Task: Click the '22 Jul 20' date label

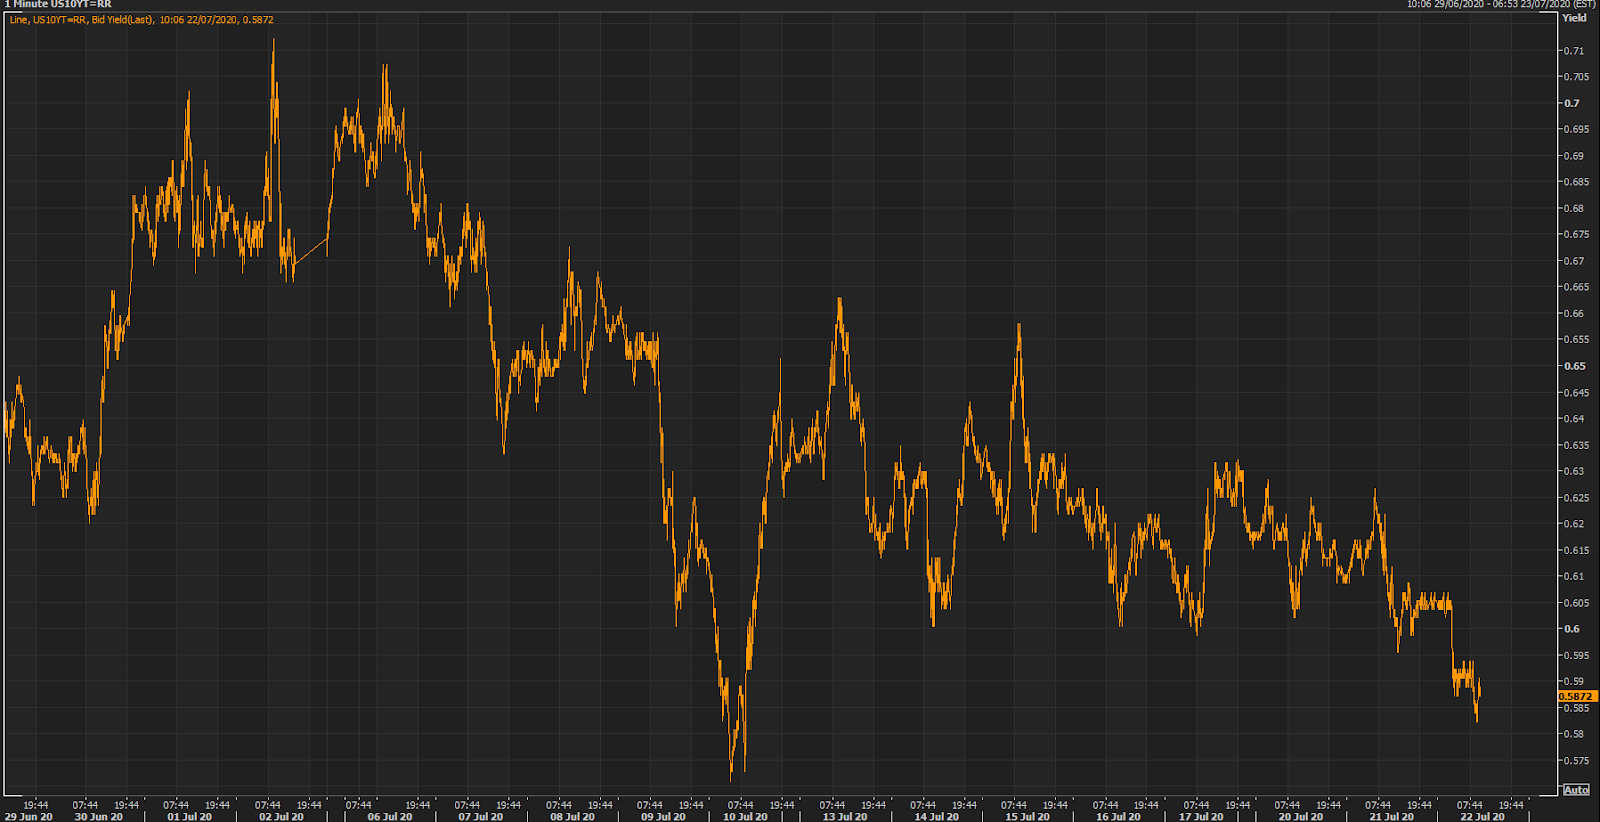Action: click(1483, 816)
